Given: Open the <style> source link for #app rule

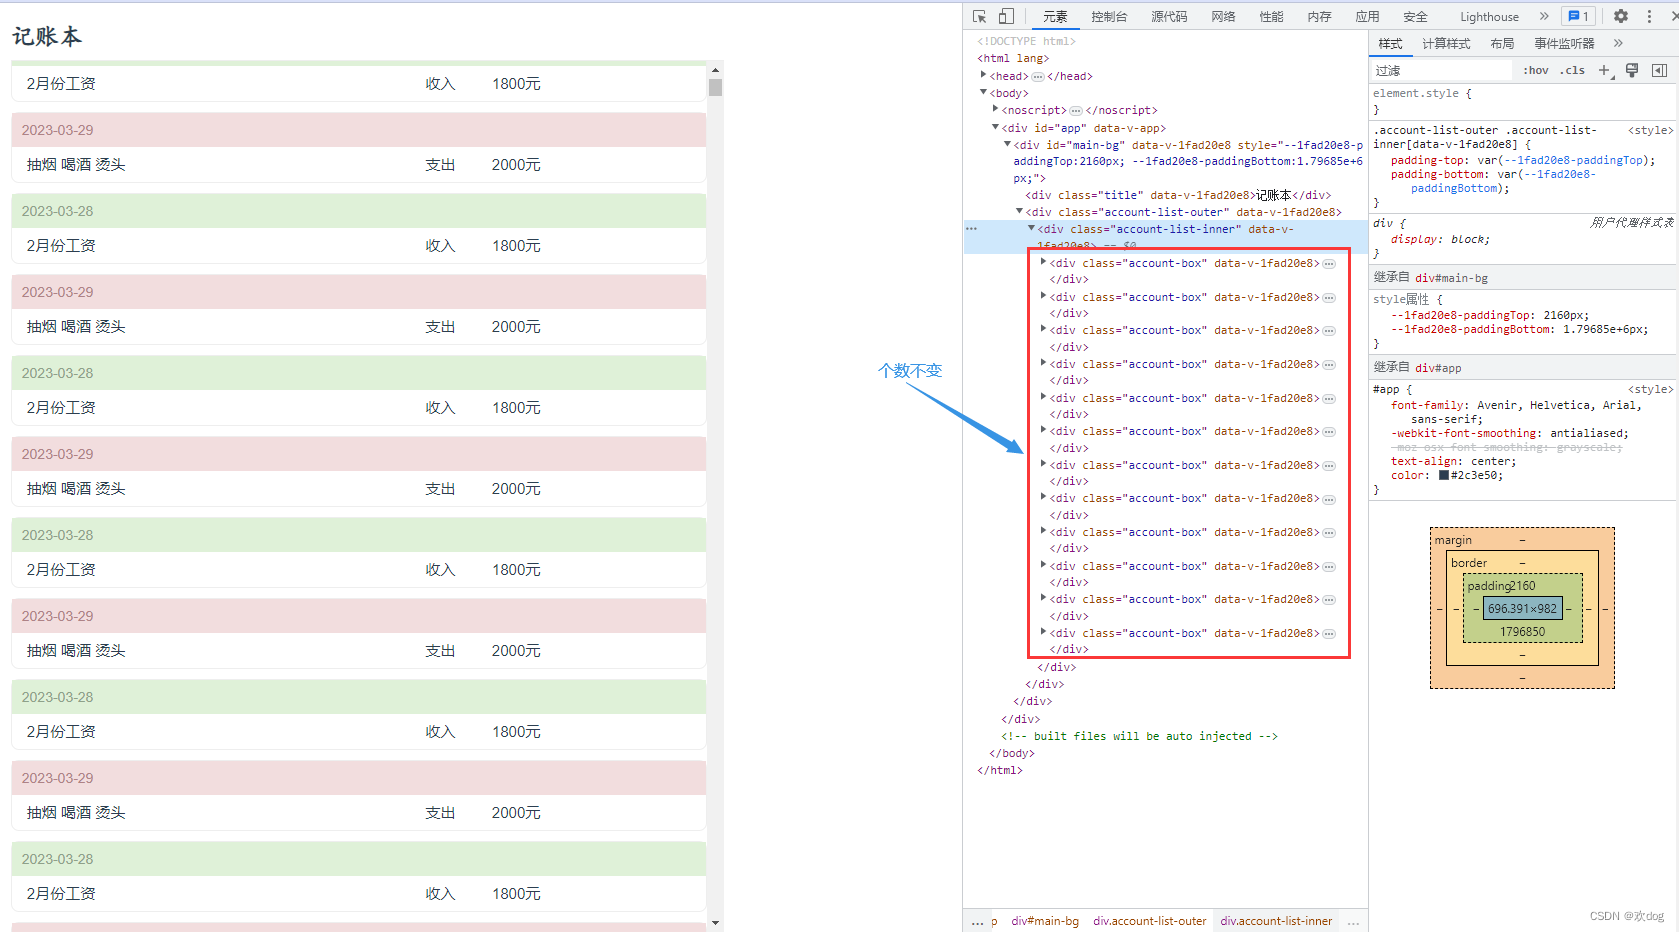Looking at the screenshot, I should click(1650, 389).
